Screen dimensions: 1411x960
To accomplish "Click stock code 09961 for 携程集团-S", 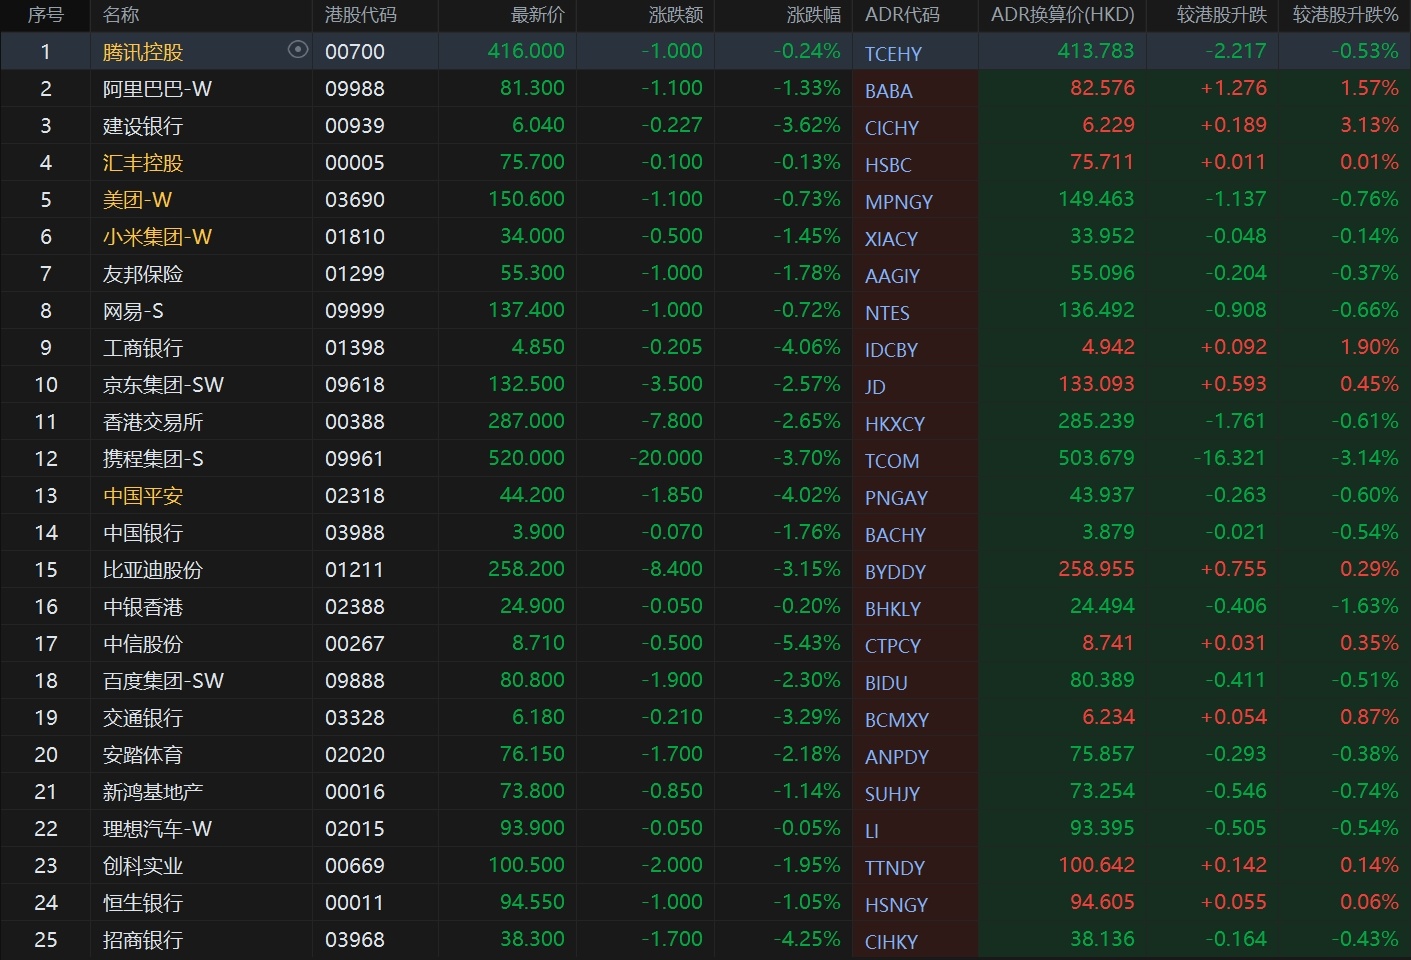I will tap(354, 459).
